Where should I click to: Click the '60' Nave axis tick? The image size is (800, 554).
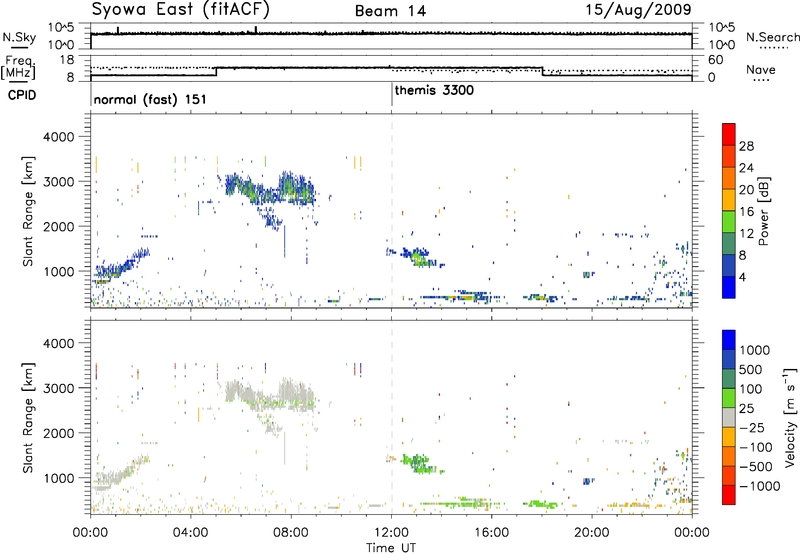pos(716,60)
